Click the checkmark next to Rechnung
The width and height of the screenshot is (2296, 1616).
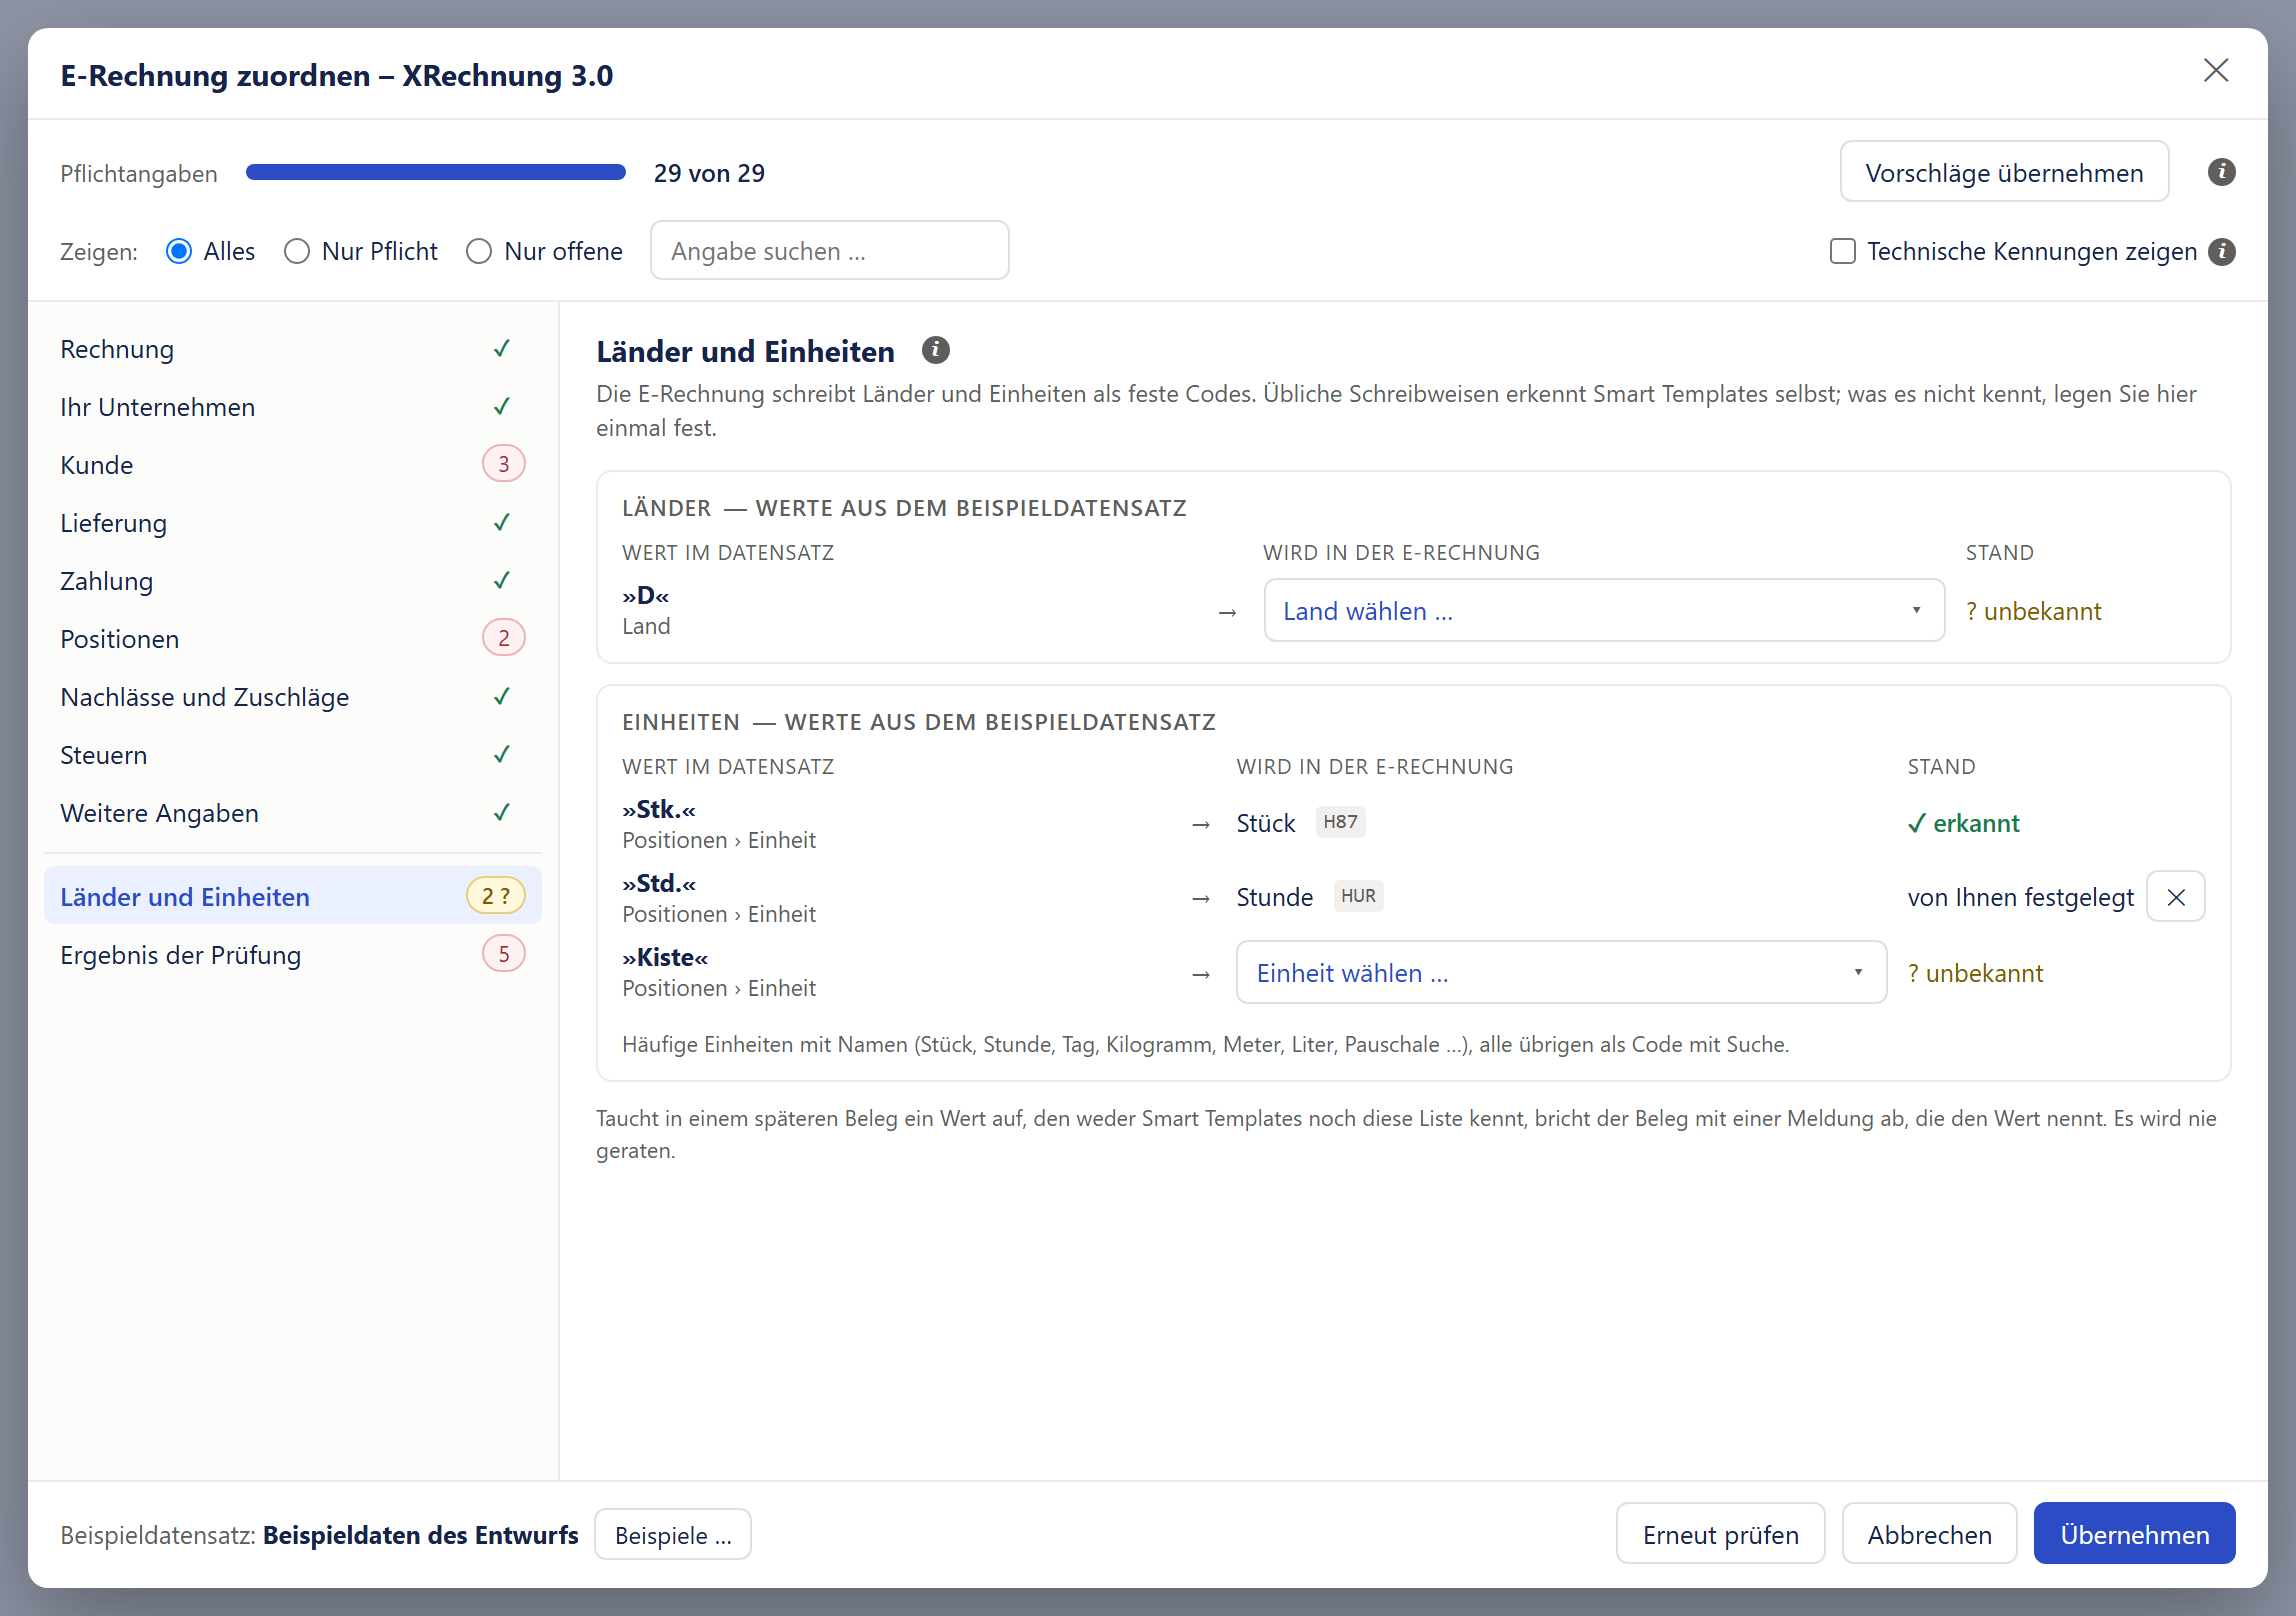(502, 349)
